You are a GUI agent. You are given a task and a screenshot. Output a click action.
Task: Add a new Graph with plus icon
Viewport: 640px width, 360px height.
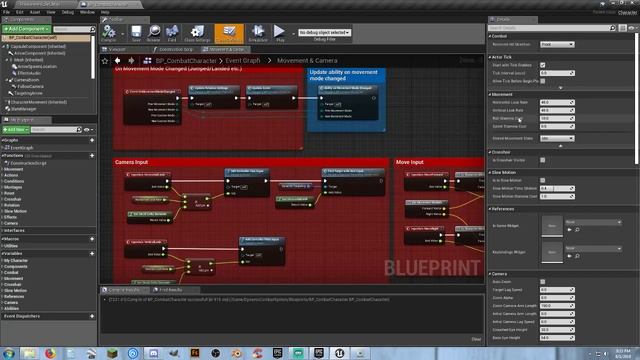coord(92,140)
